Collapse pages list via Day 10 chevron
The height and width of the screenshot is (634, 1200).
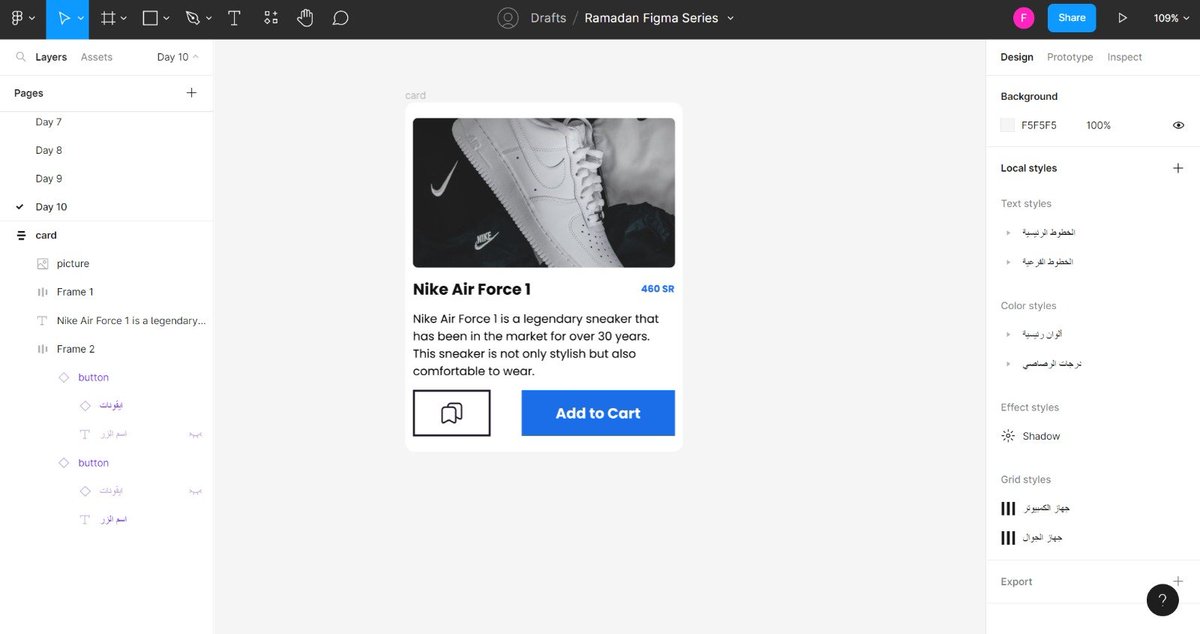[196, 57]
